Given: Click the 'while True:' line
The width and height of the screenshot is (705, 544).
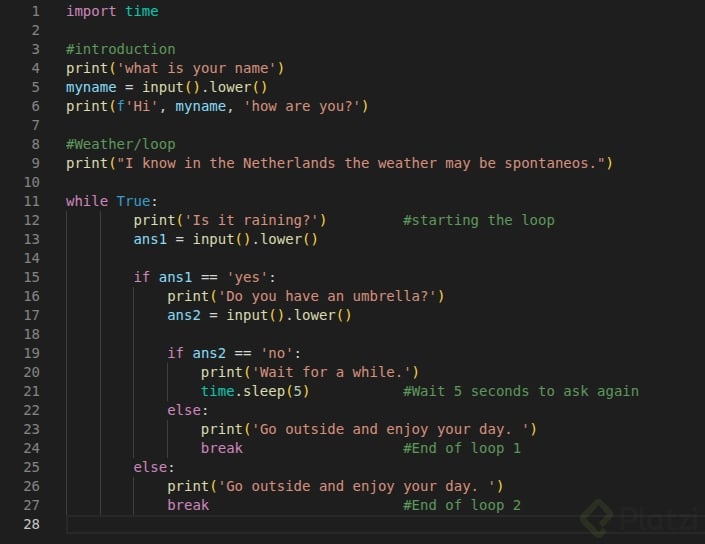Looking at the screenshot, I should tap(112, 201).
